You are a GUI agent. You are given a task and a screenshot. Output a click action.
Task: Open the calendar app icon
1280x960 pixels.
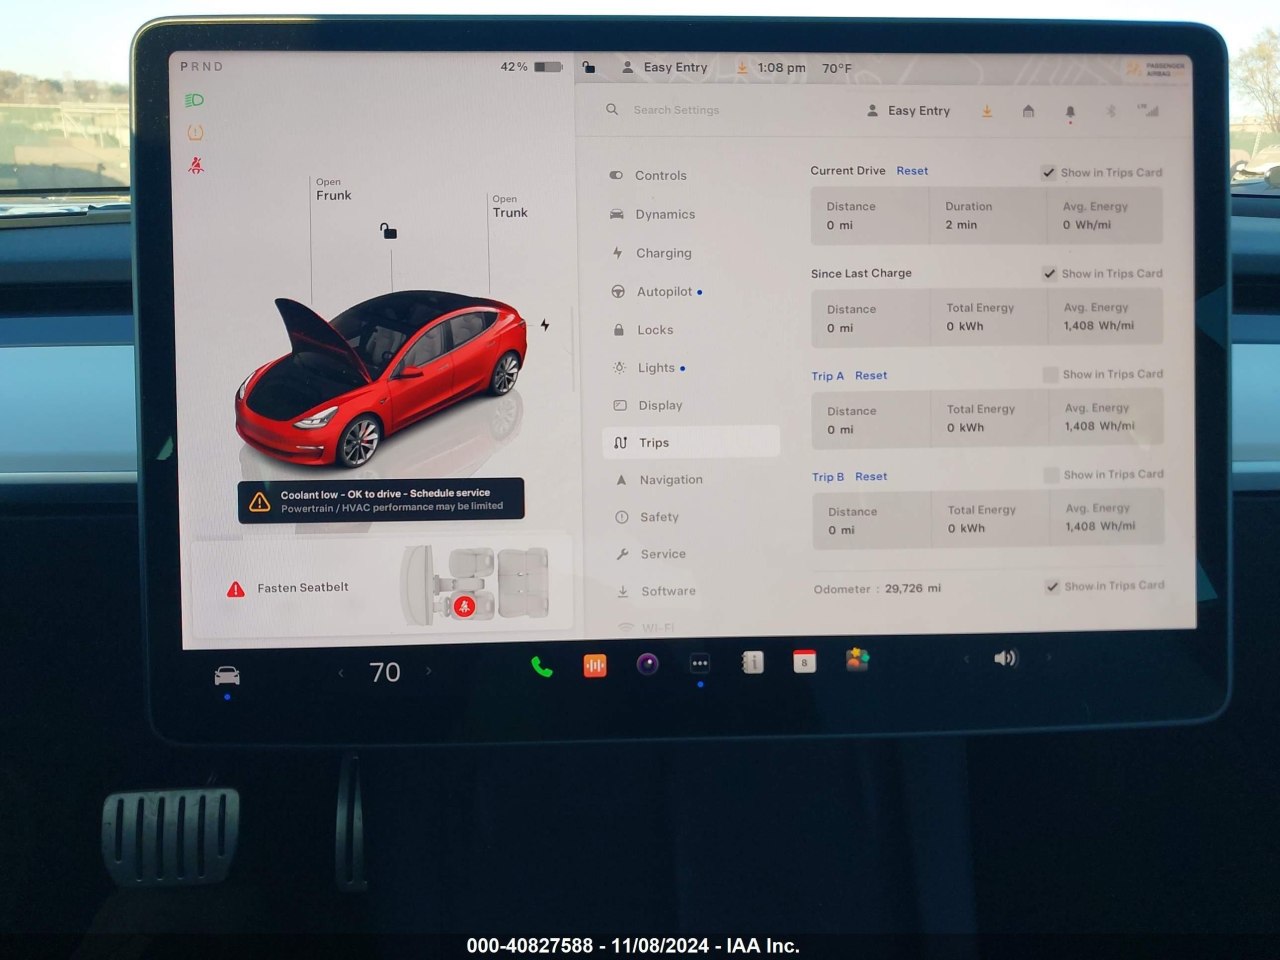click(804, 661)
